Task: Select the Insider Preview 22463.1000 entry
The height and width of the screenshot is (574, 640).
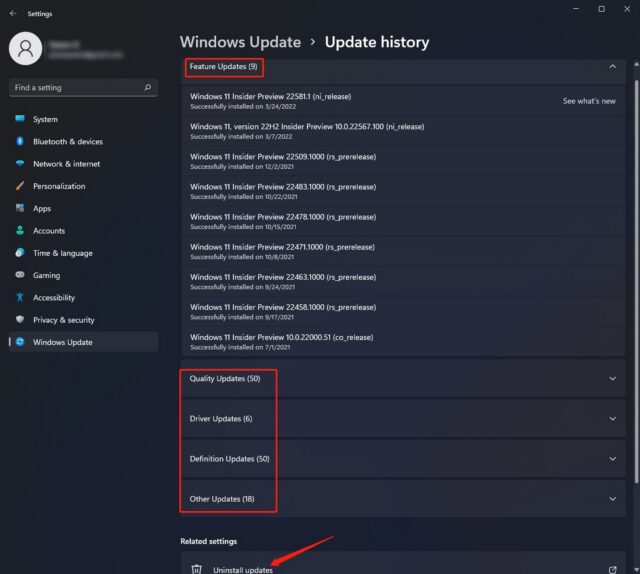Action: click(x=403, y=282)
